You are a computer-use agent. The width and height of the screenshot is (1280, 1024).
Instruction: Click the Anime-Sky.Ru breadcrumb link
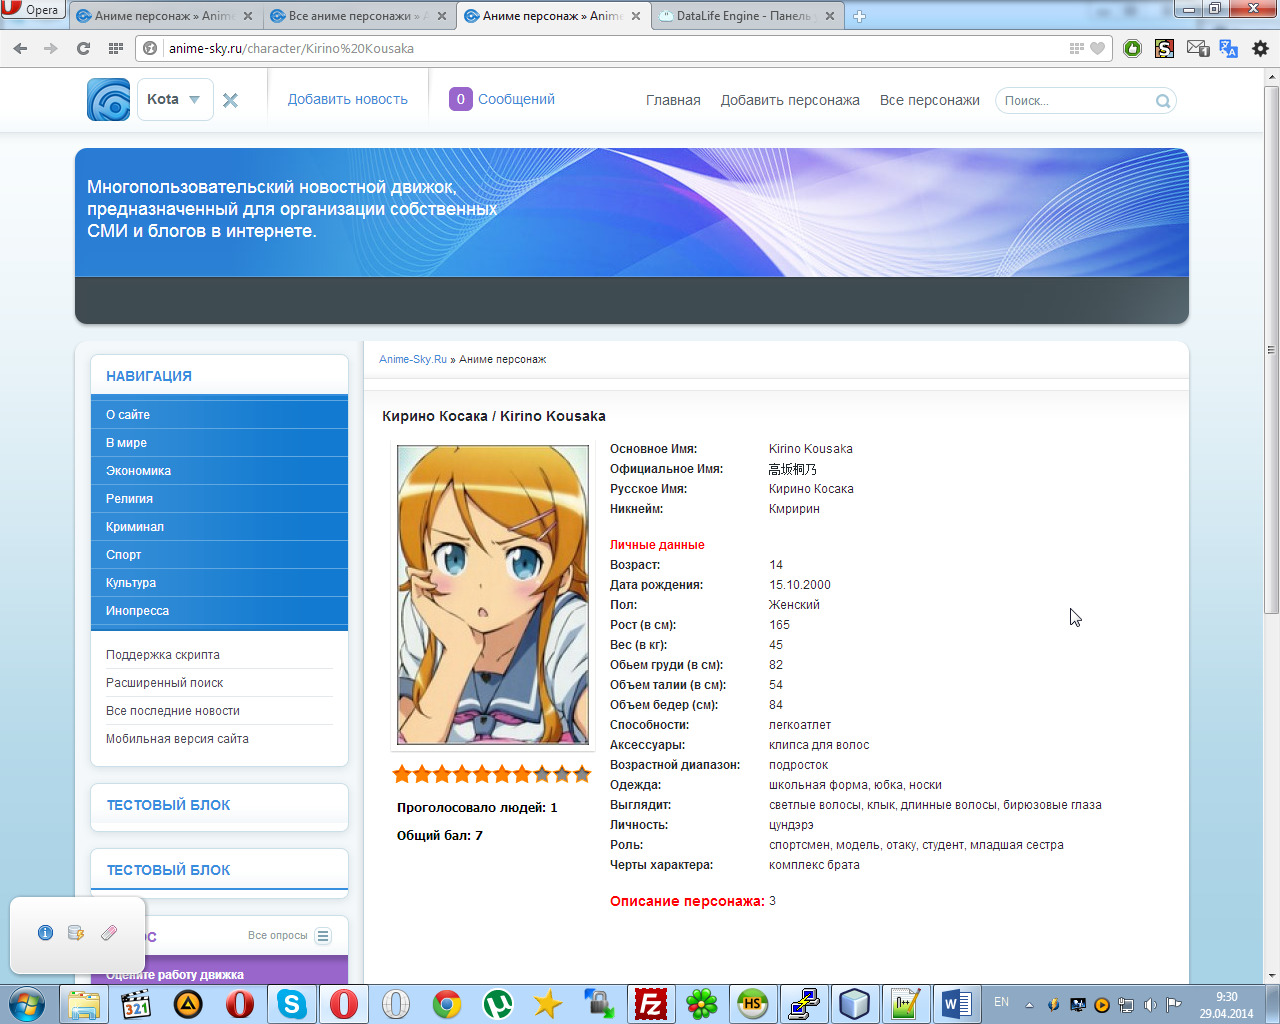[413, 359]
